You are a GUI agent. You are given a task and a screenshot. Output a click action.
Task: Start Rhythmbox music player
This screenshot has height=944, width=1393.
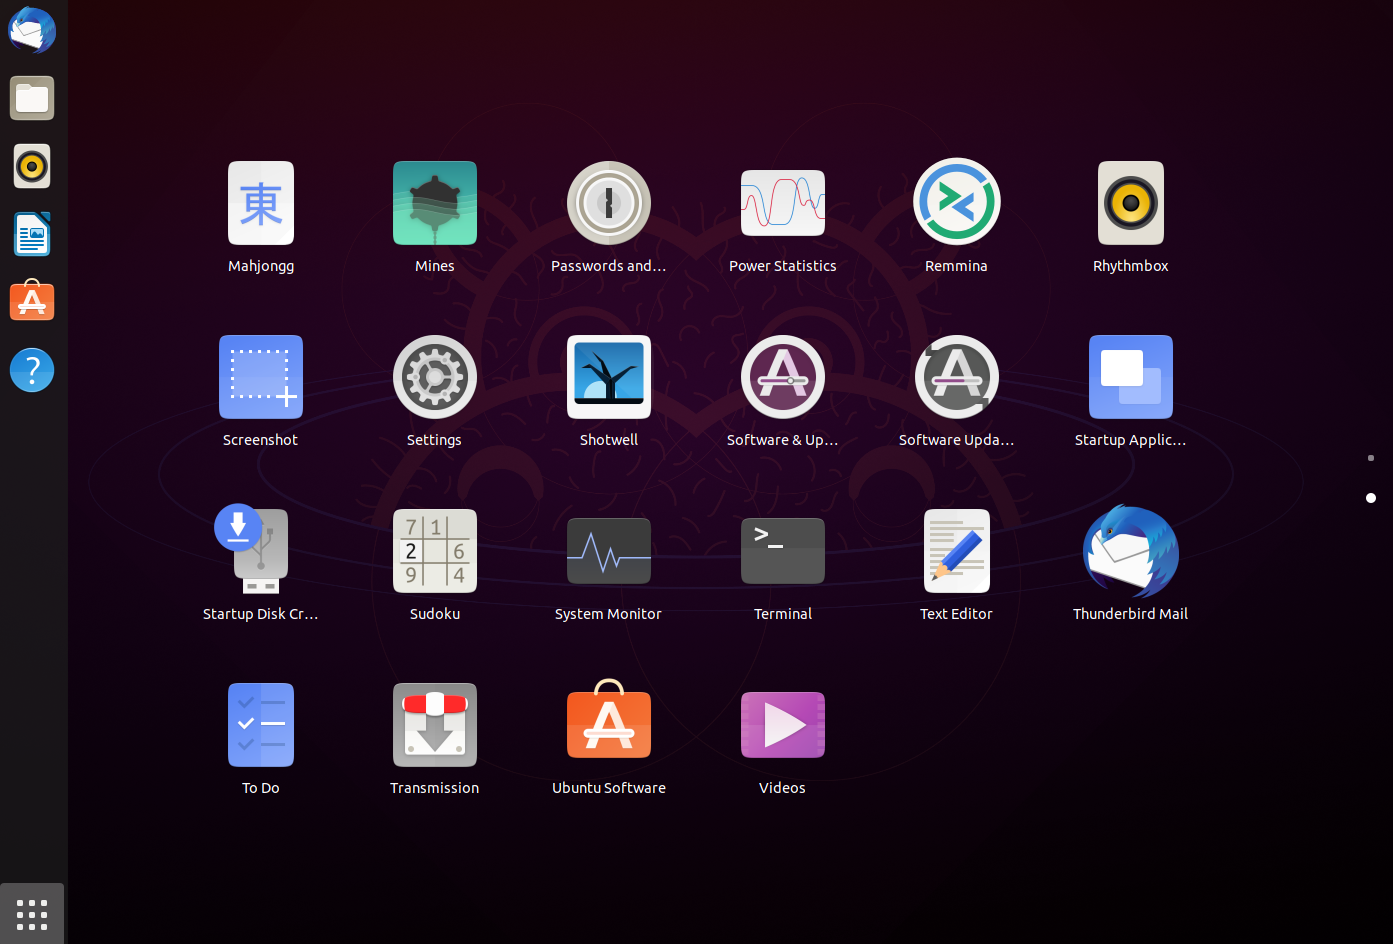coord(1131,203)
